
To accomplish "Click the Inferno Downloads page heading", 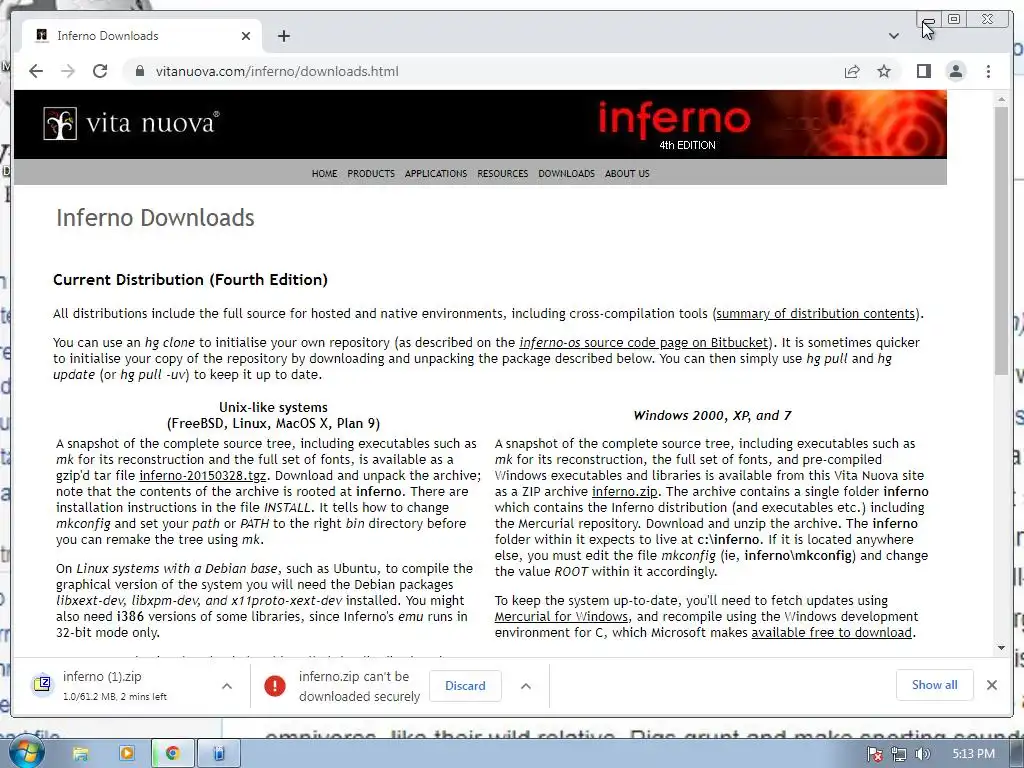I will coord(155,218).
